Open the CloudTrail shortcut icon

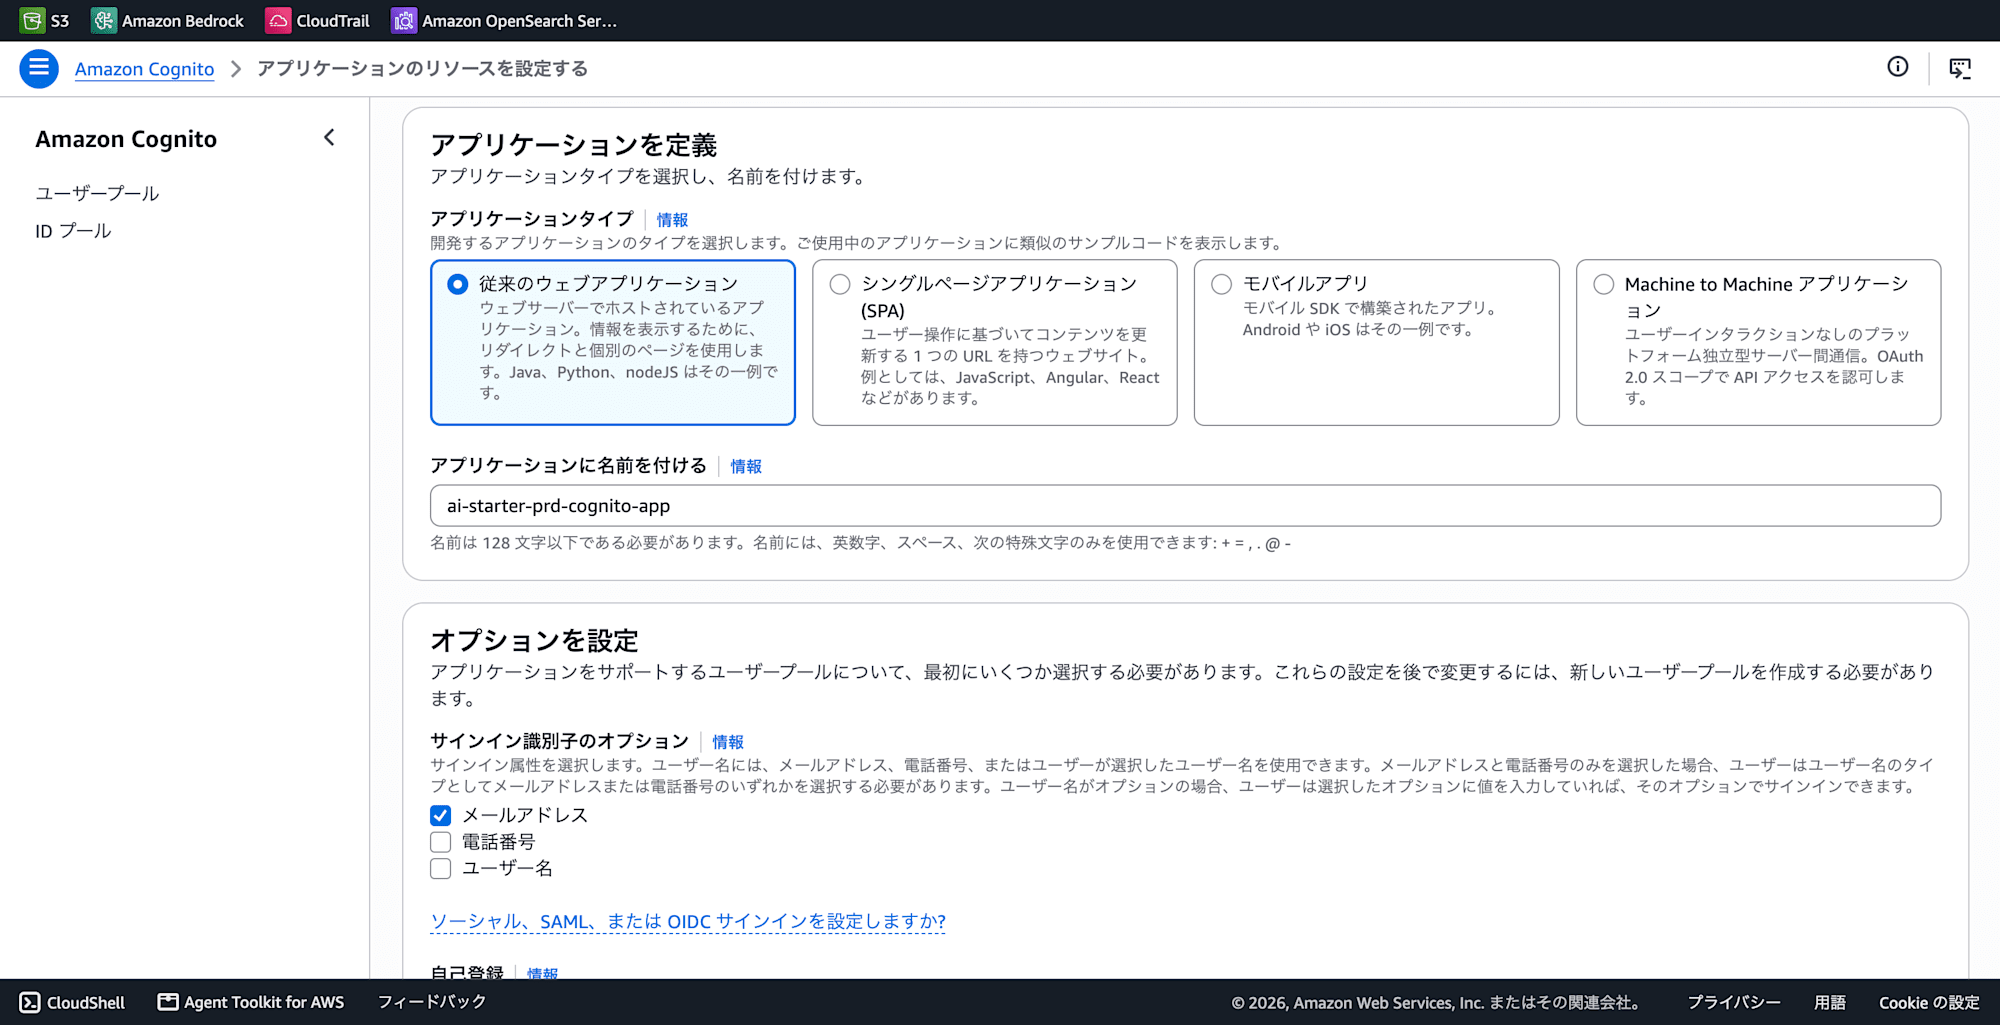[277, 20]
